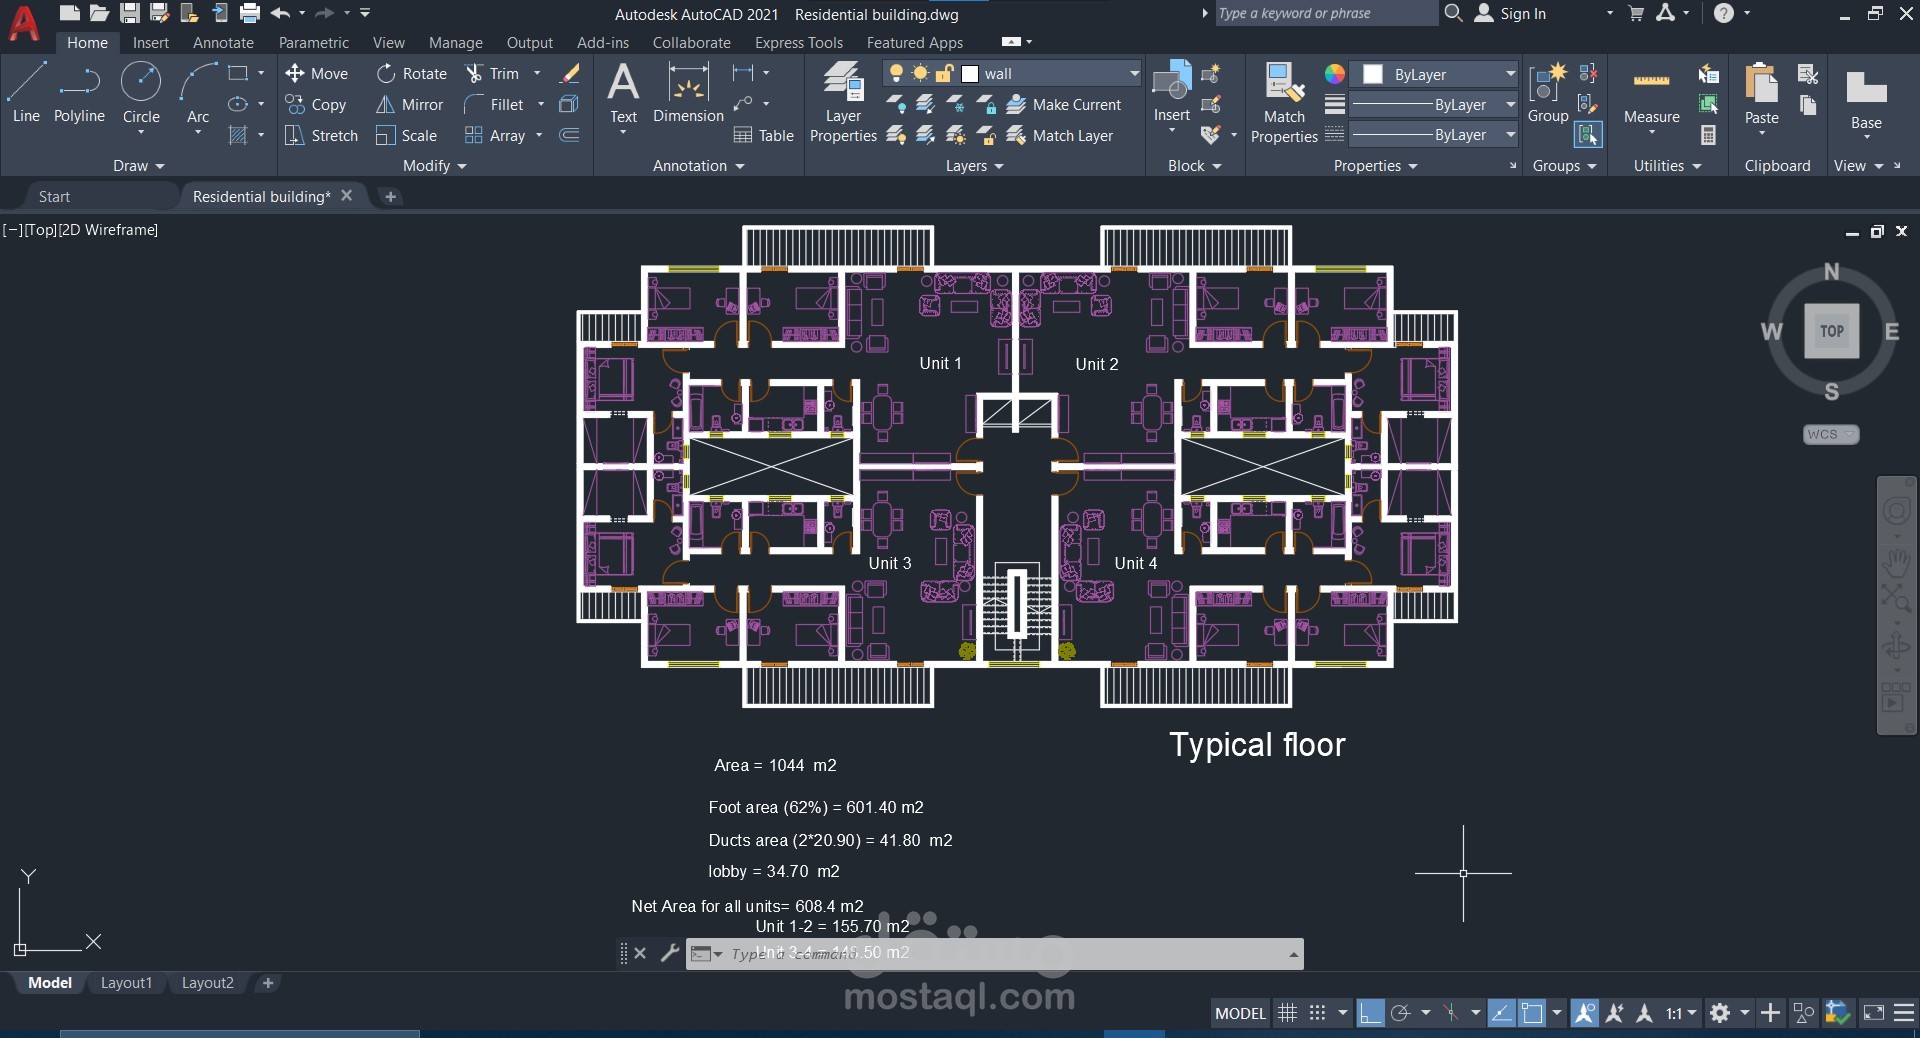The image size is (1920, 1038).
Task: Click the Group objects tool
Action: tap(1547, 94)
